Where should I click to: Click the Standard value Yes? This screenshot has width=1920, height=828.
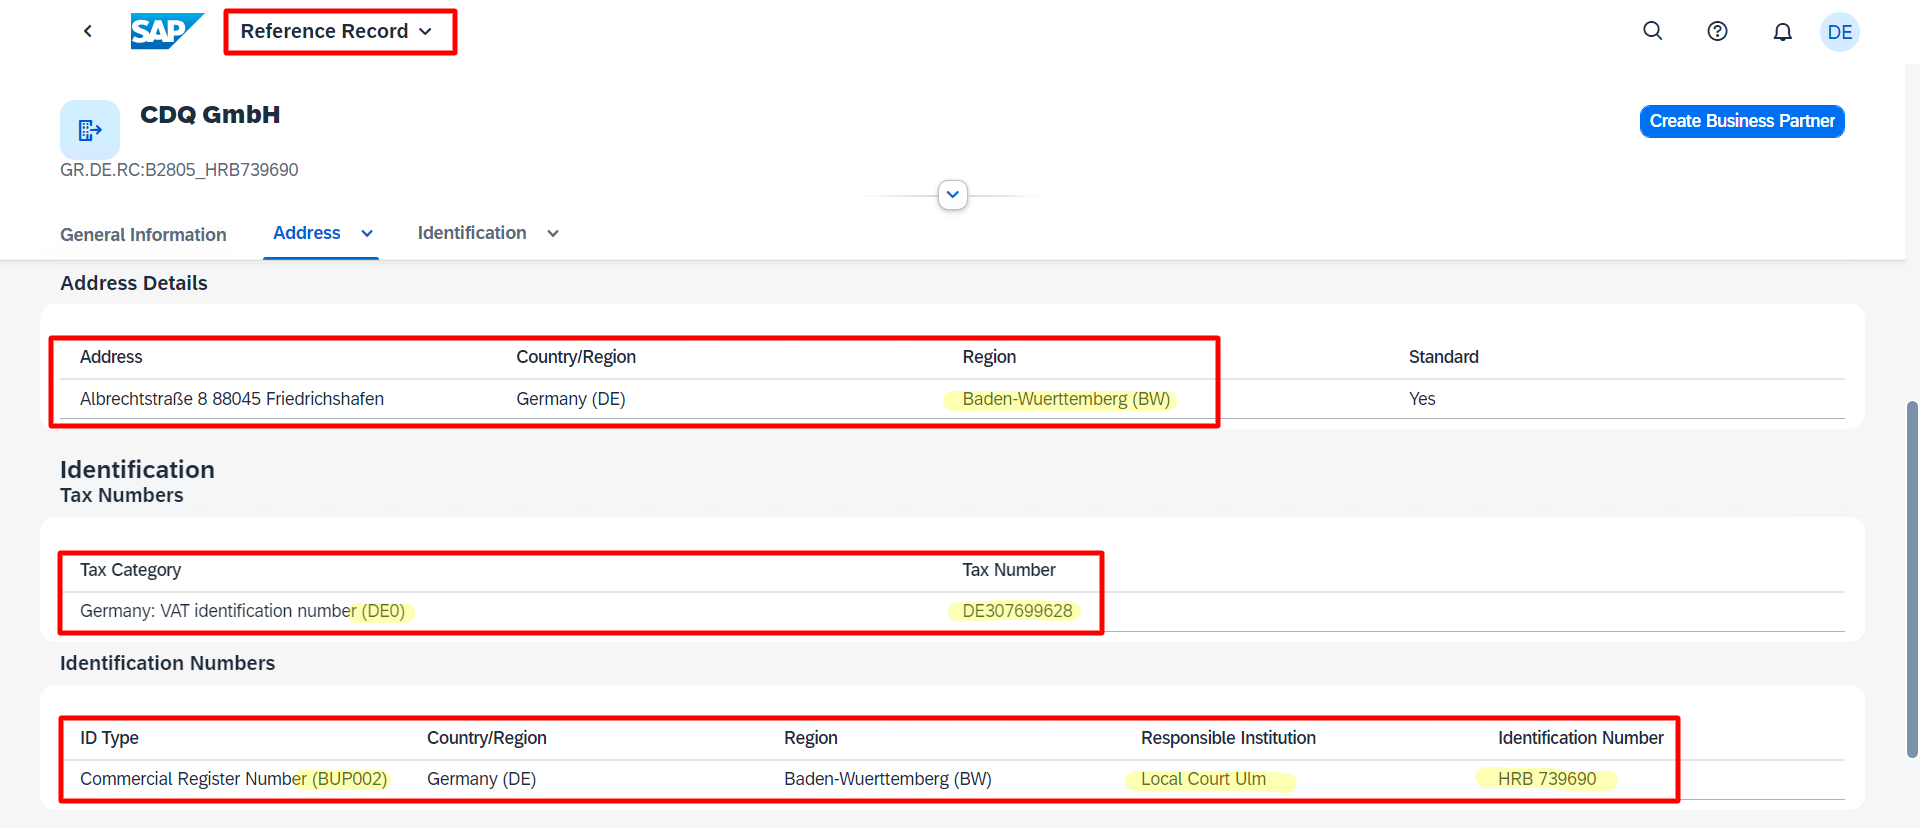pyautogui.click(x=1422, y=399)
